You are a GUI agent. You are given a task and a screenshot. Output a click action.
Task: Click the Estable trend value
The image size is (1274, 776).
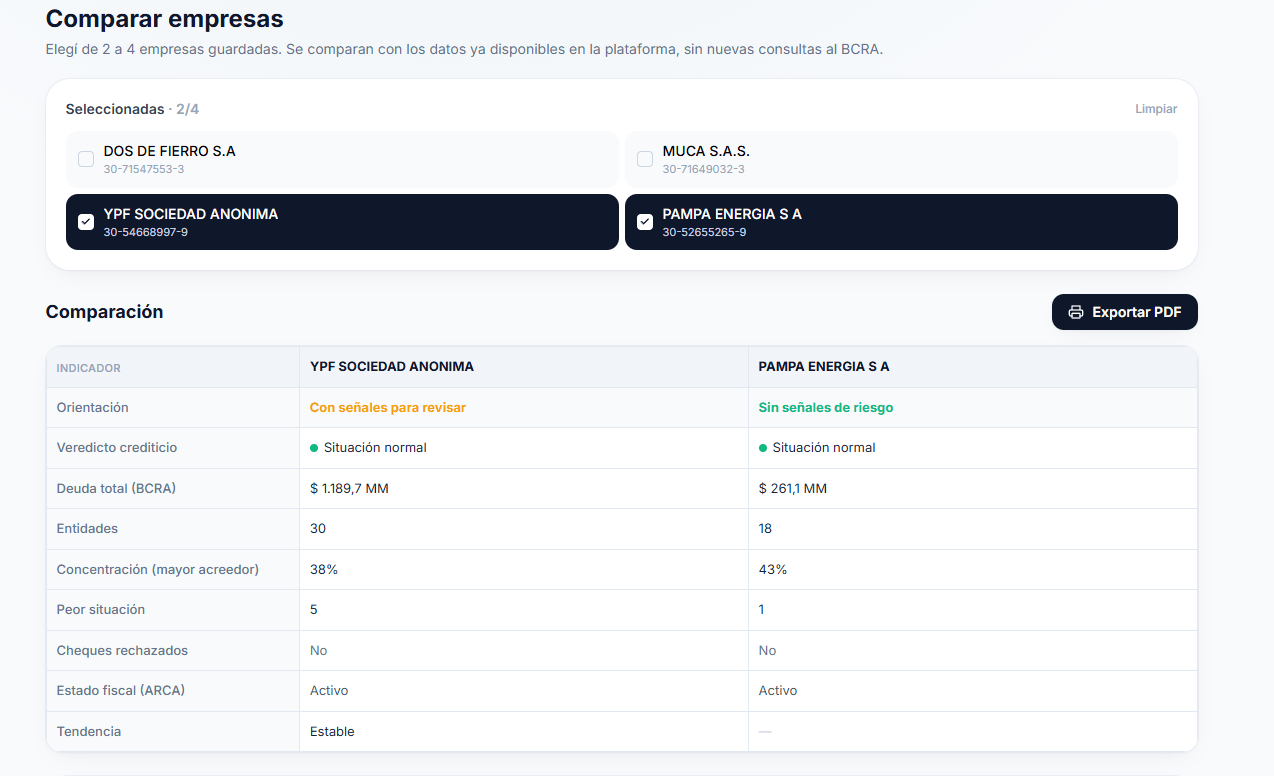click(332, 731)
